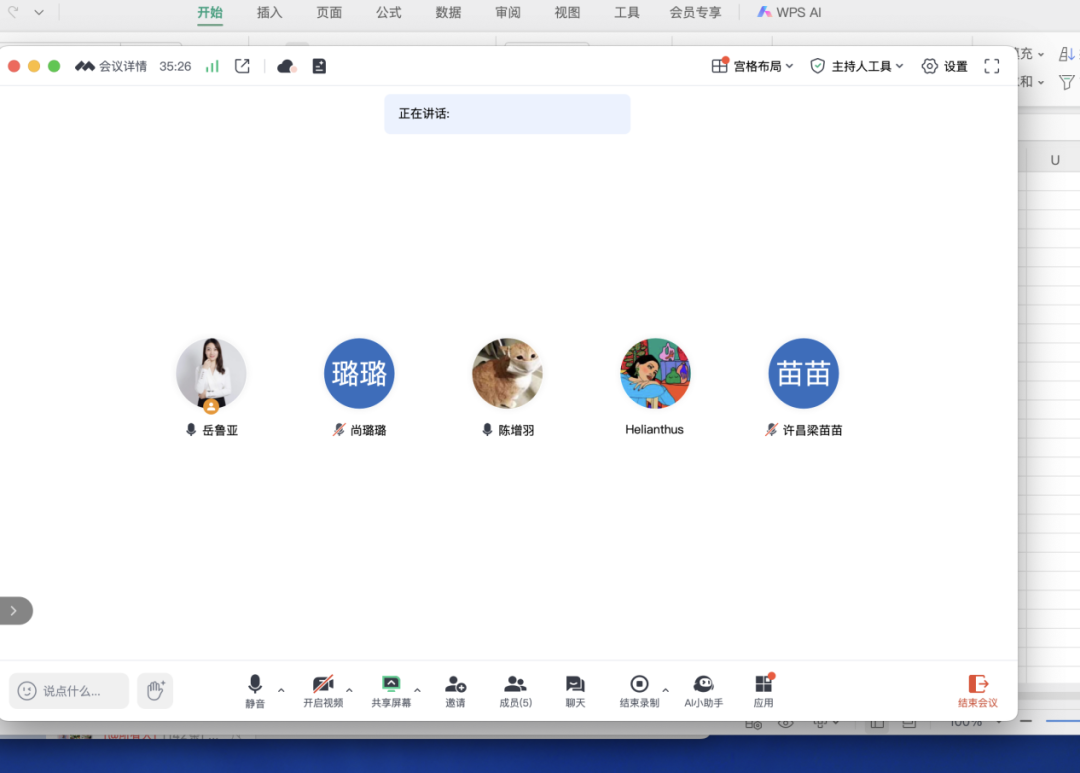Viewport: 1080px width, 773px height.
Task: Open the 公式 ribbon tab
Action: point(388,13)
